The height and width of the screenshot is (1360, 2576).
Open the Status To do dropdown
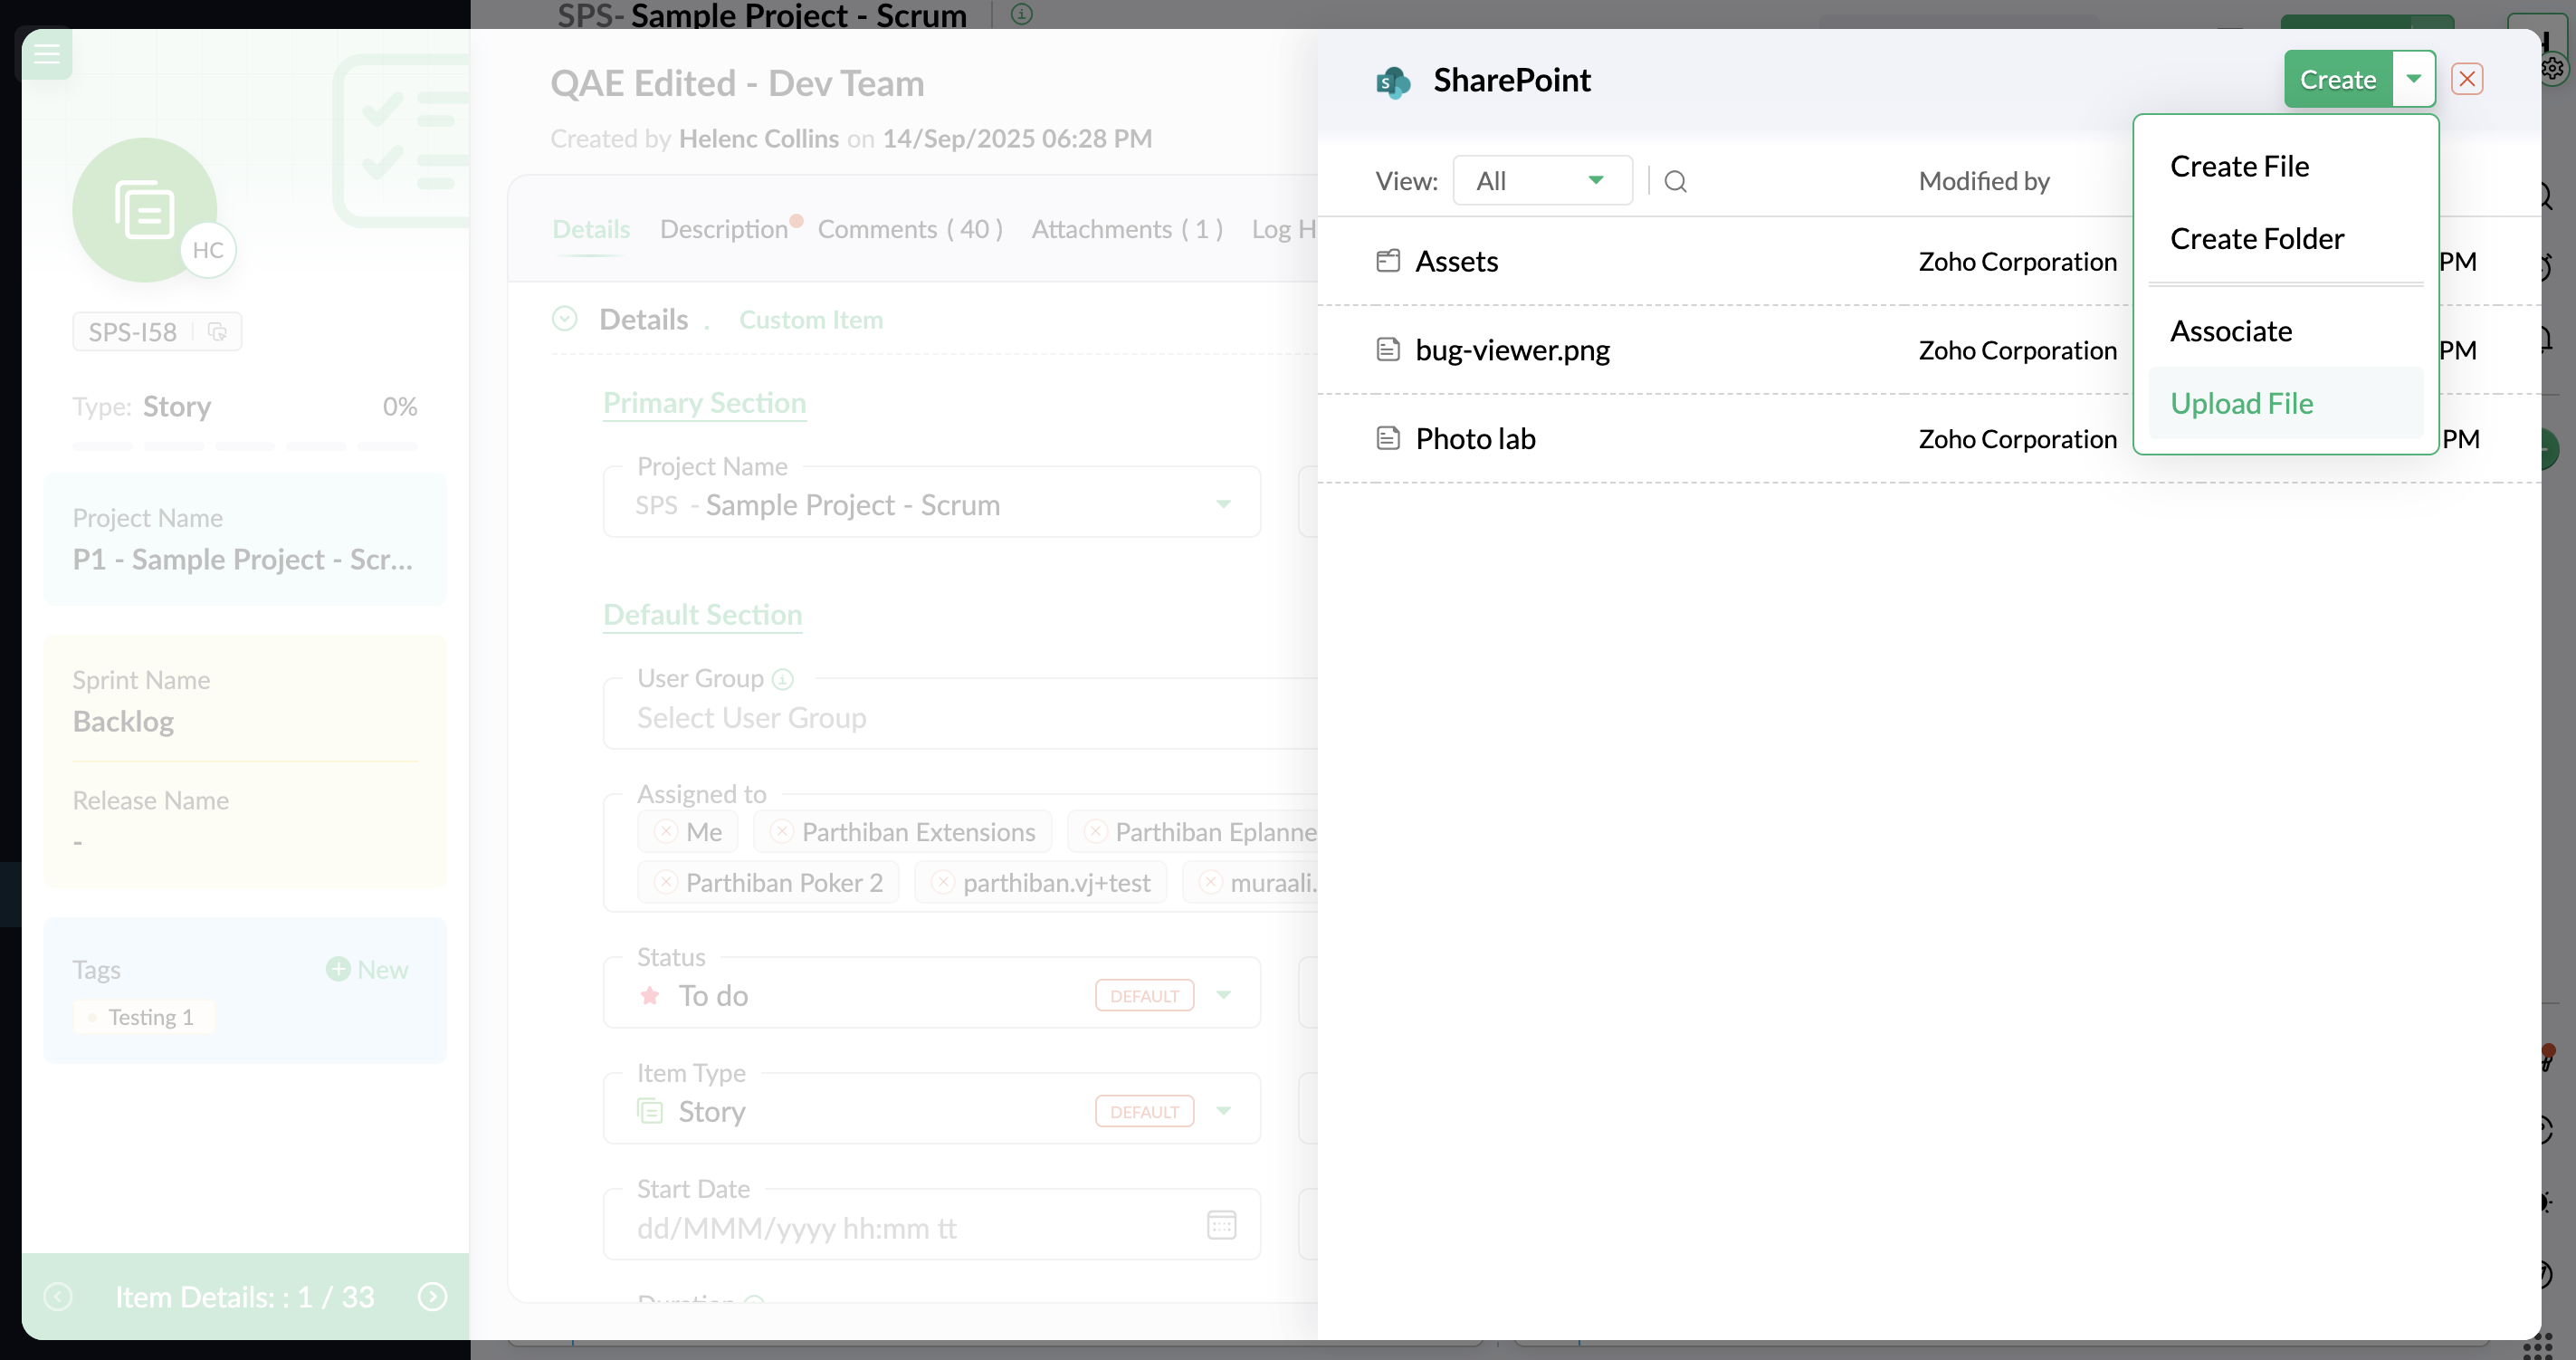pyautogui.click(x=1223, y=995)
